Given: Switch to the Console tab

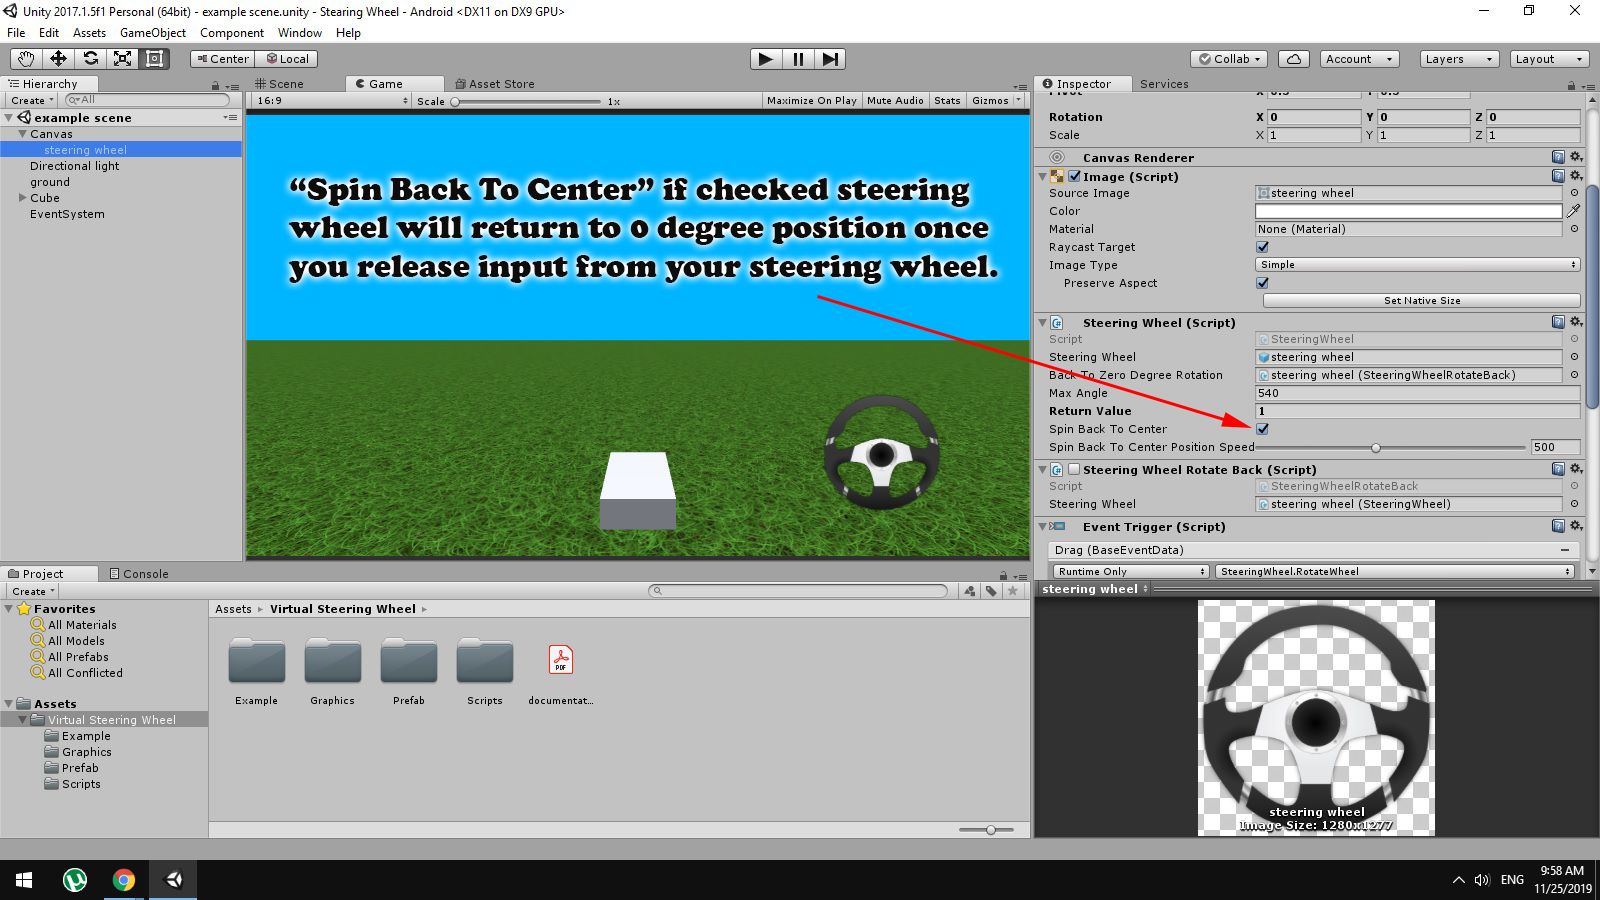Looking at the screenshot, I should [x=139, y=574].
